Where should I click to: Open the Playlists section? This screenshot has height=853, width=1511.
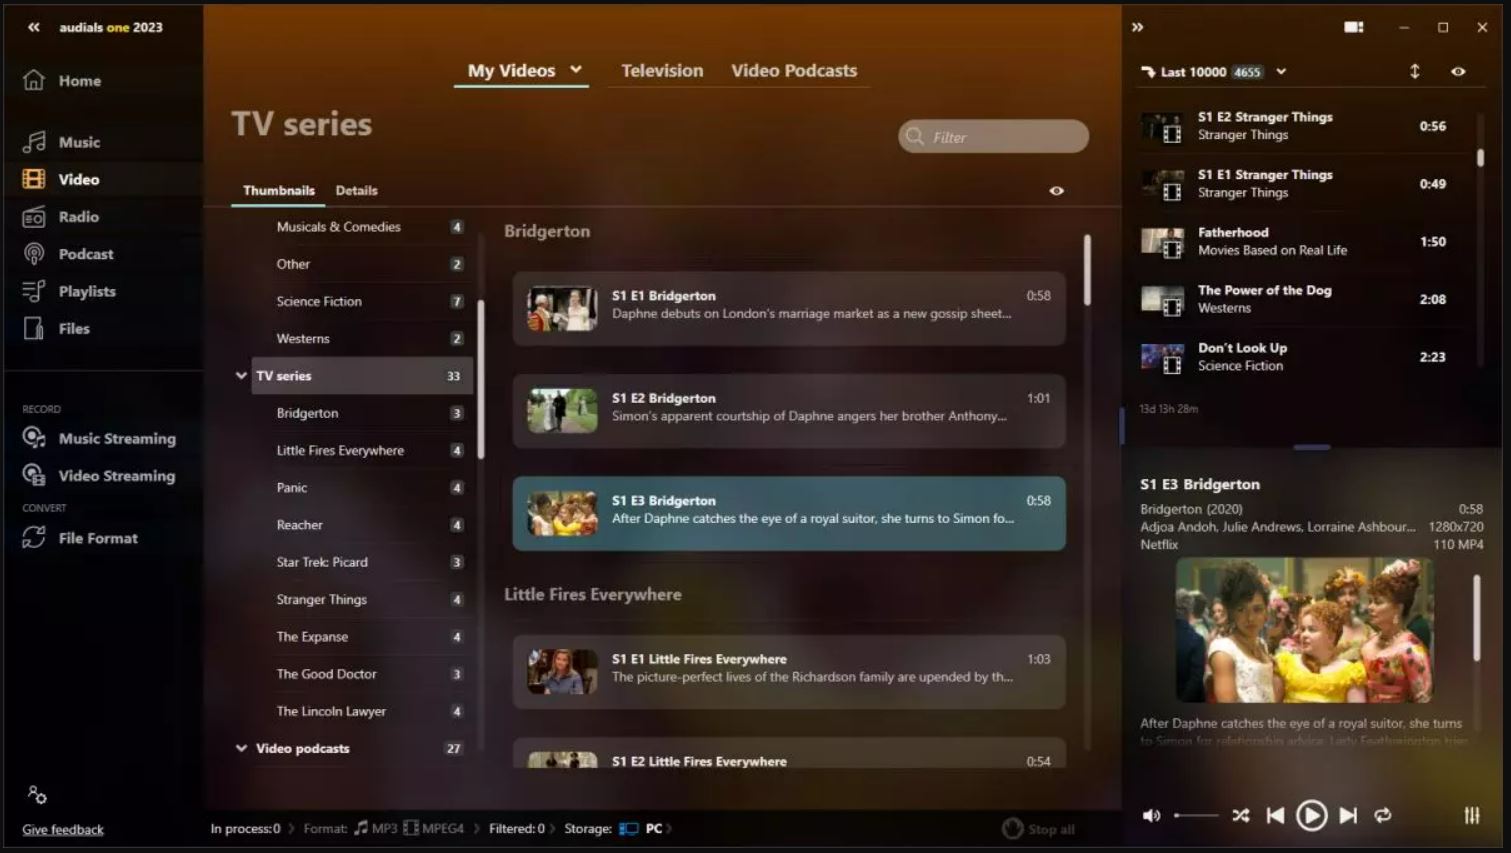coord(69,291)
